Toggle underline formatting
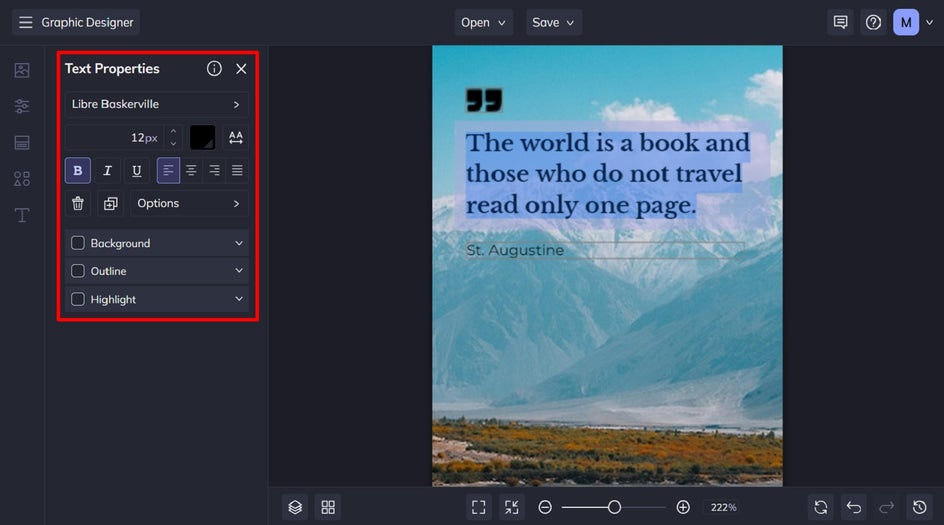 [137, 170]
